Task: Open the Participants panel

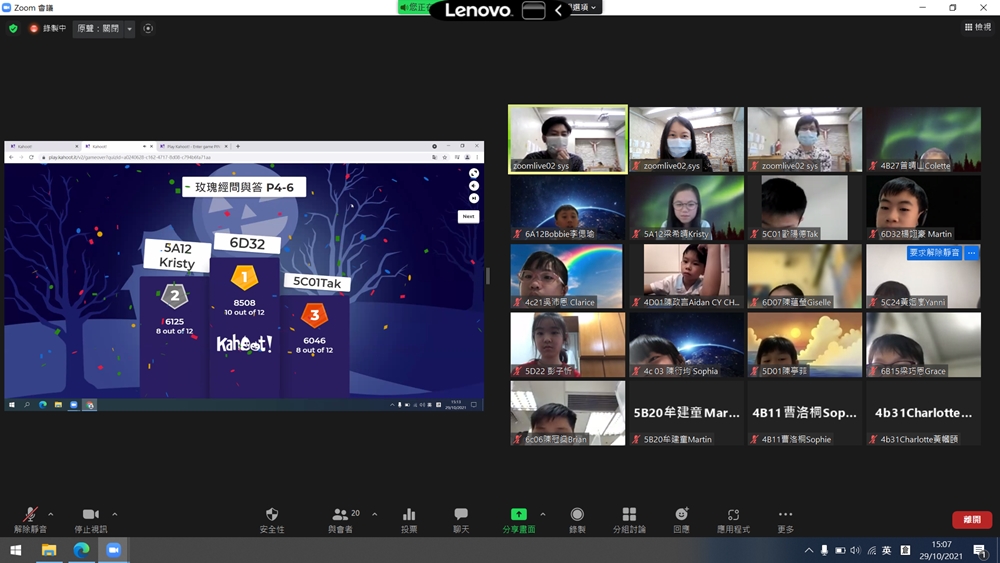Action: click(x=342, y=520)
